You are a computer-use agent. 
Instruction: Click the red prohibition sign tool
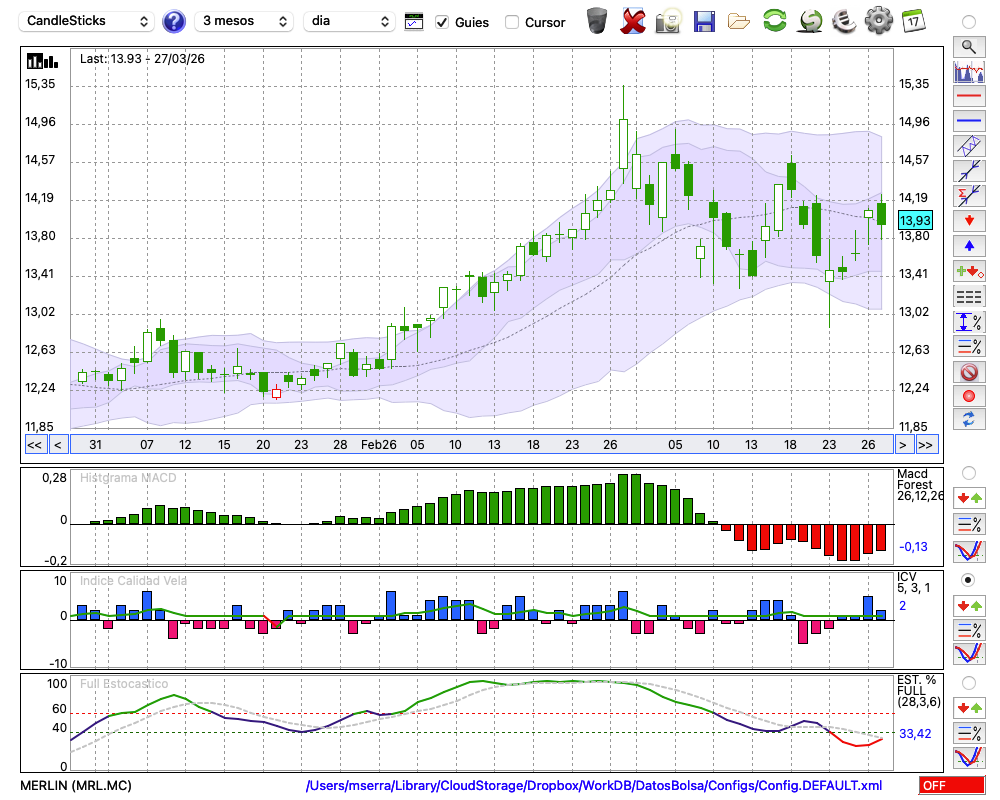click(968, 371)
